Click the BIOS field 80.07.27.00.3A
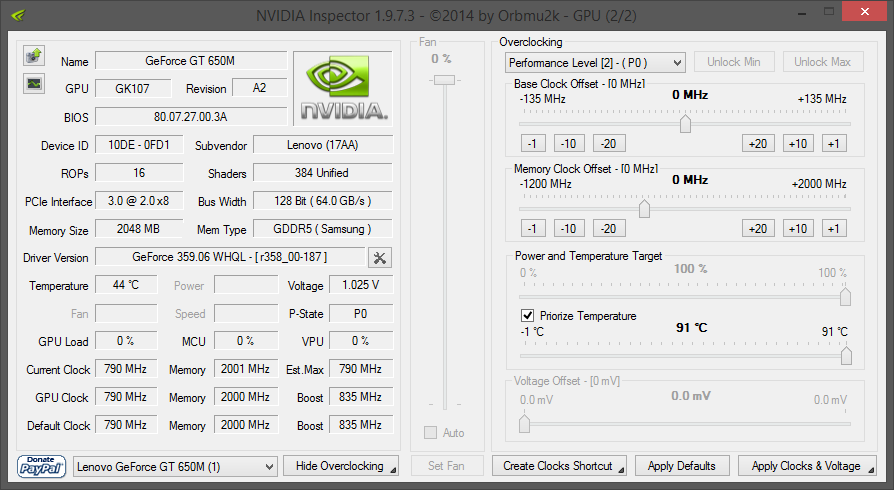The height and width of the screenshot is (490, 894). click(x=190, y=116)
